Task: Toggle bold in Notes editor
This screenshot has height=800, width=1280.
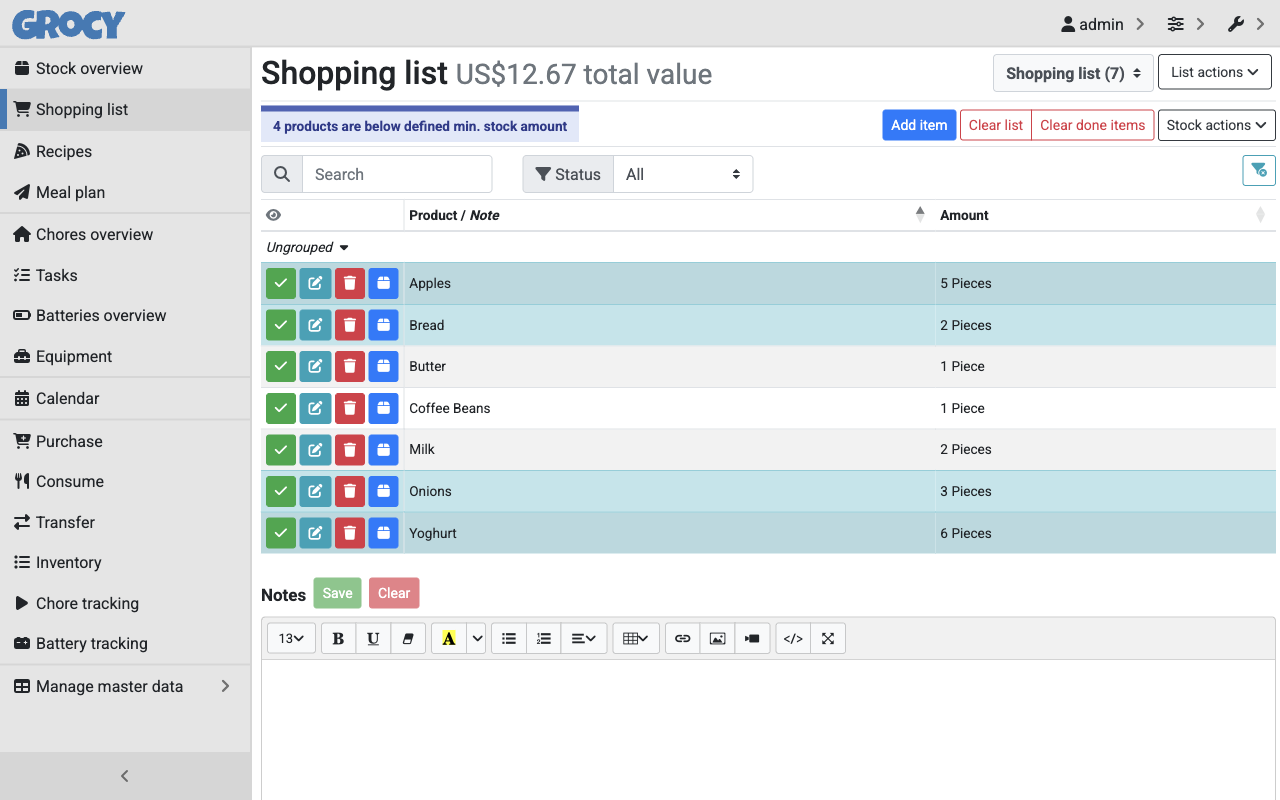Action: tap(338, 638)
